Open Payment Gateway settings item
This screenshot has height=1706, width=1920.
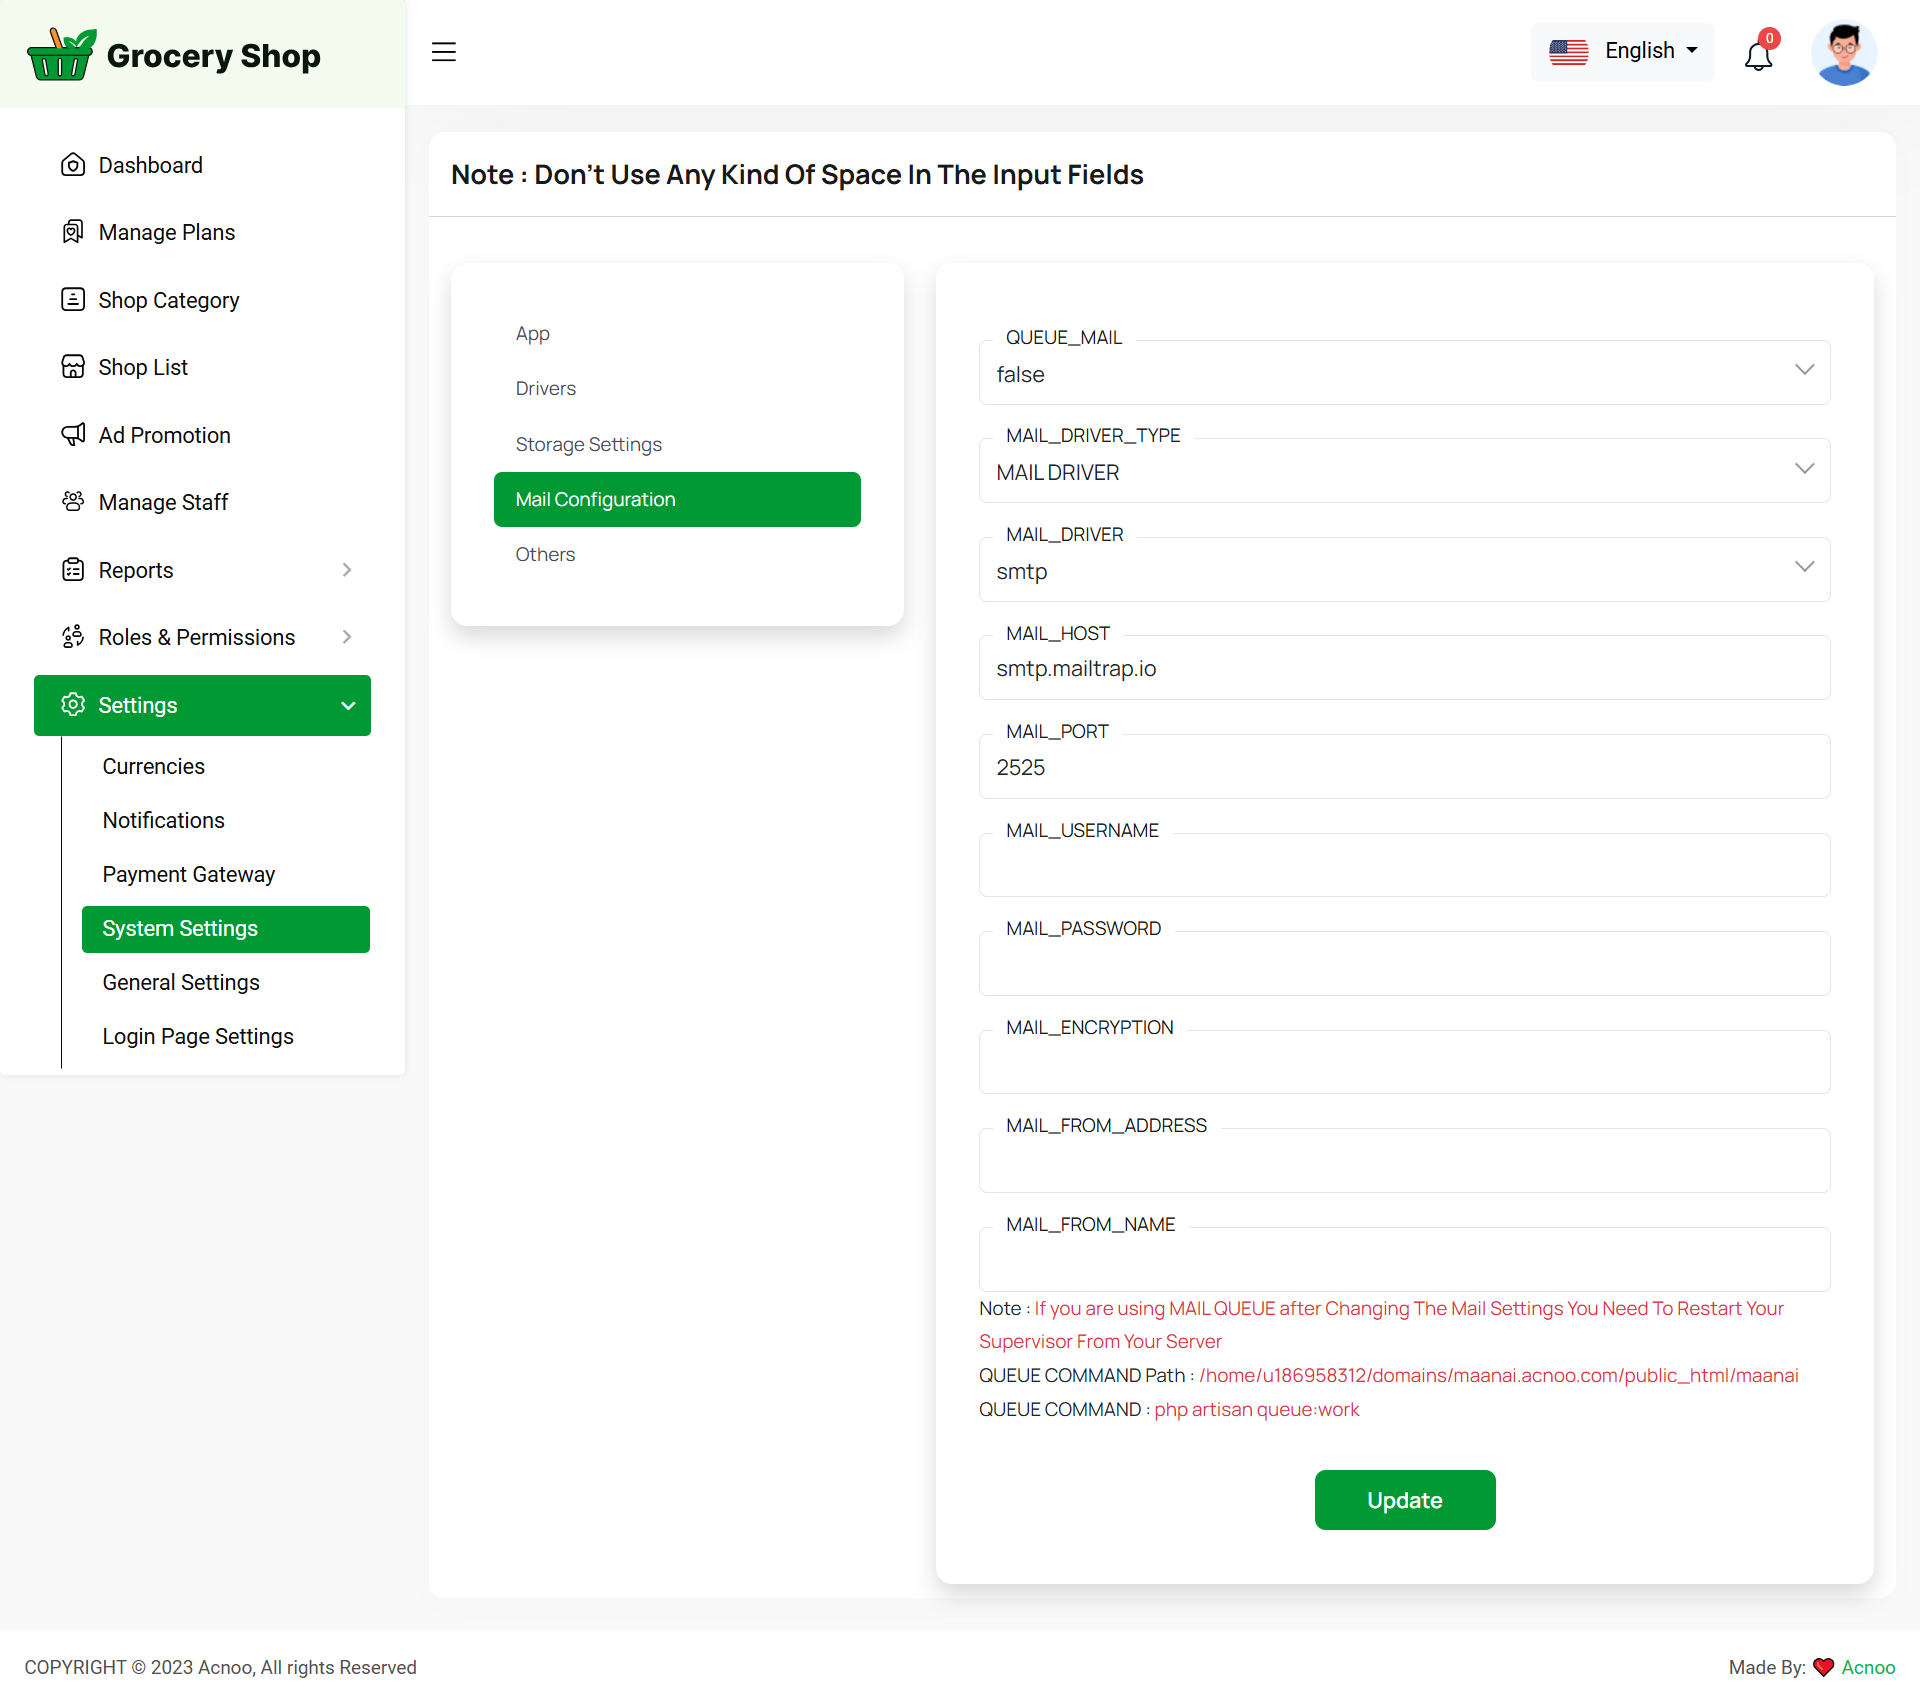188,874
